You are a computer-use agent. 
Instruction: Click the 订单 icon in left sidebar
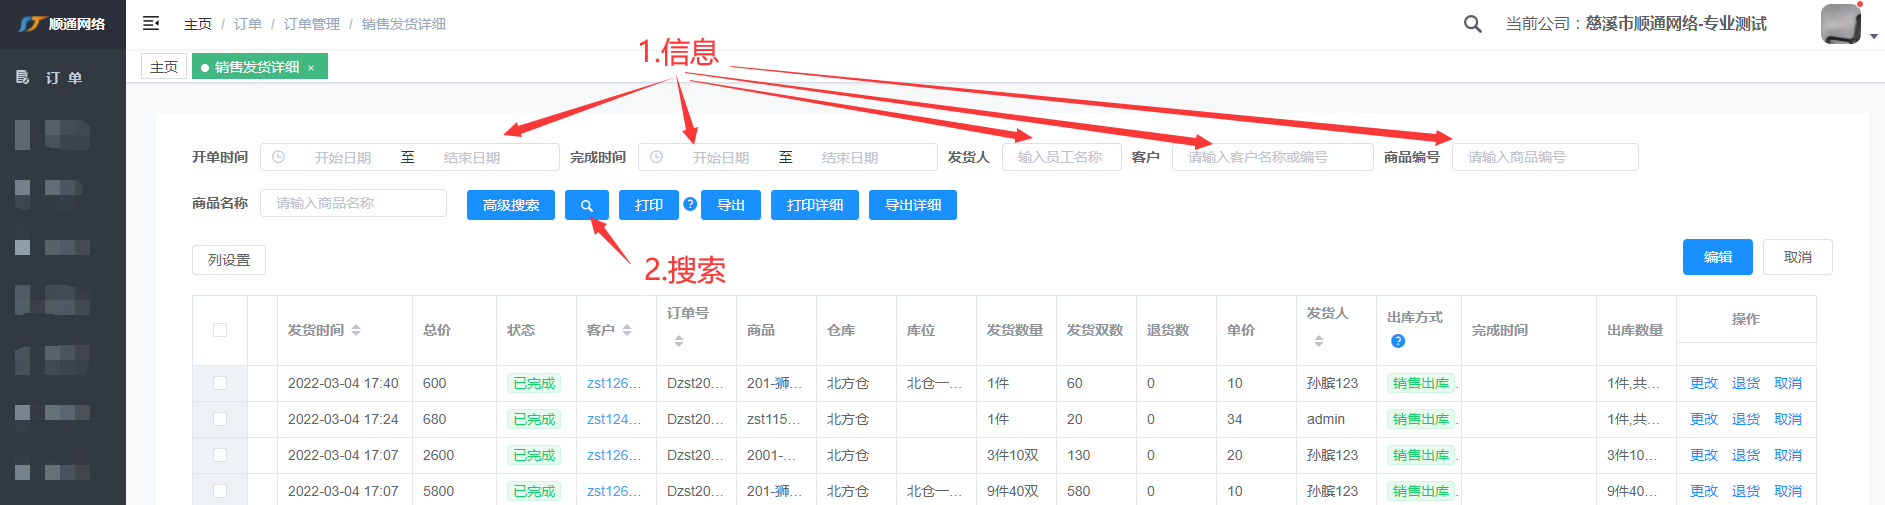coord(23,77)
